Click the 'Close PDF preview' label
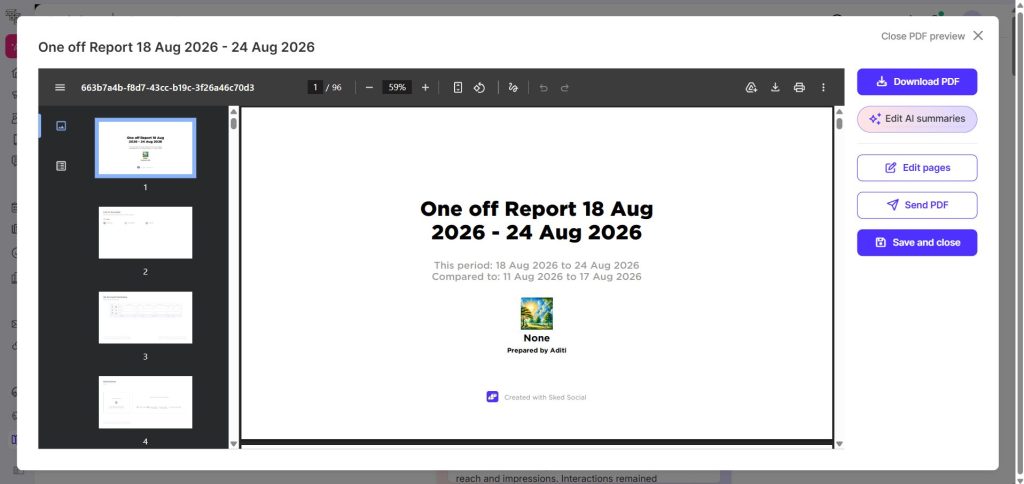 923,37
